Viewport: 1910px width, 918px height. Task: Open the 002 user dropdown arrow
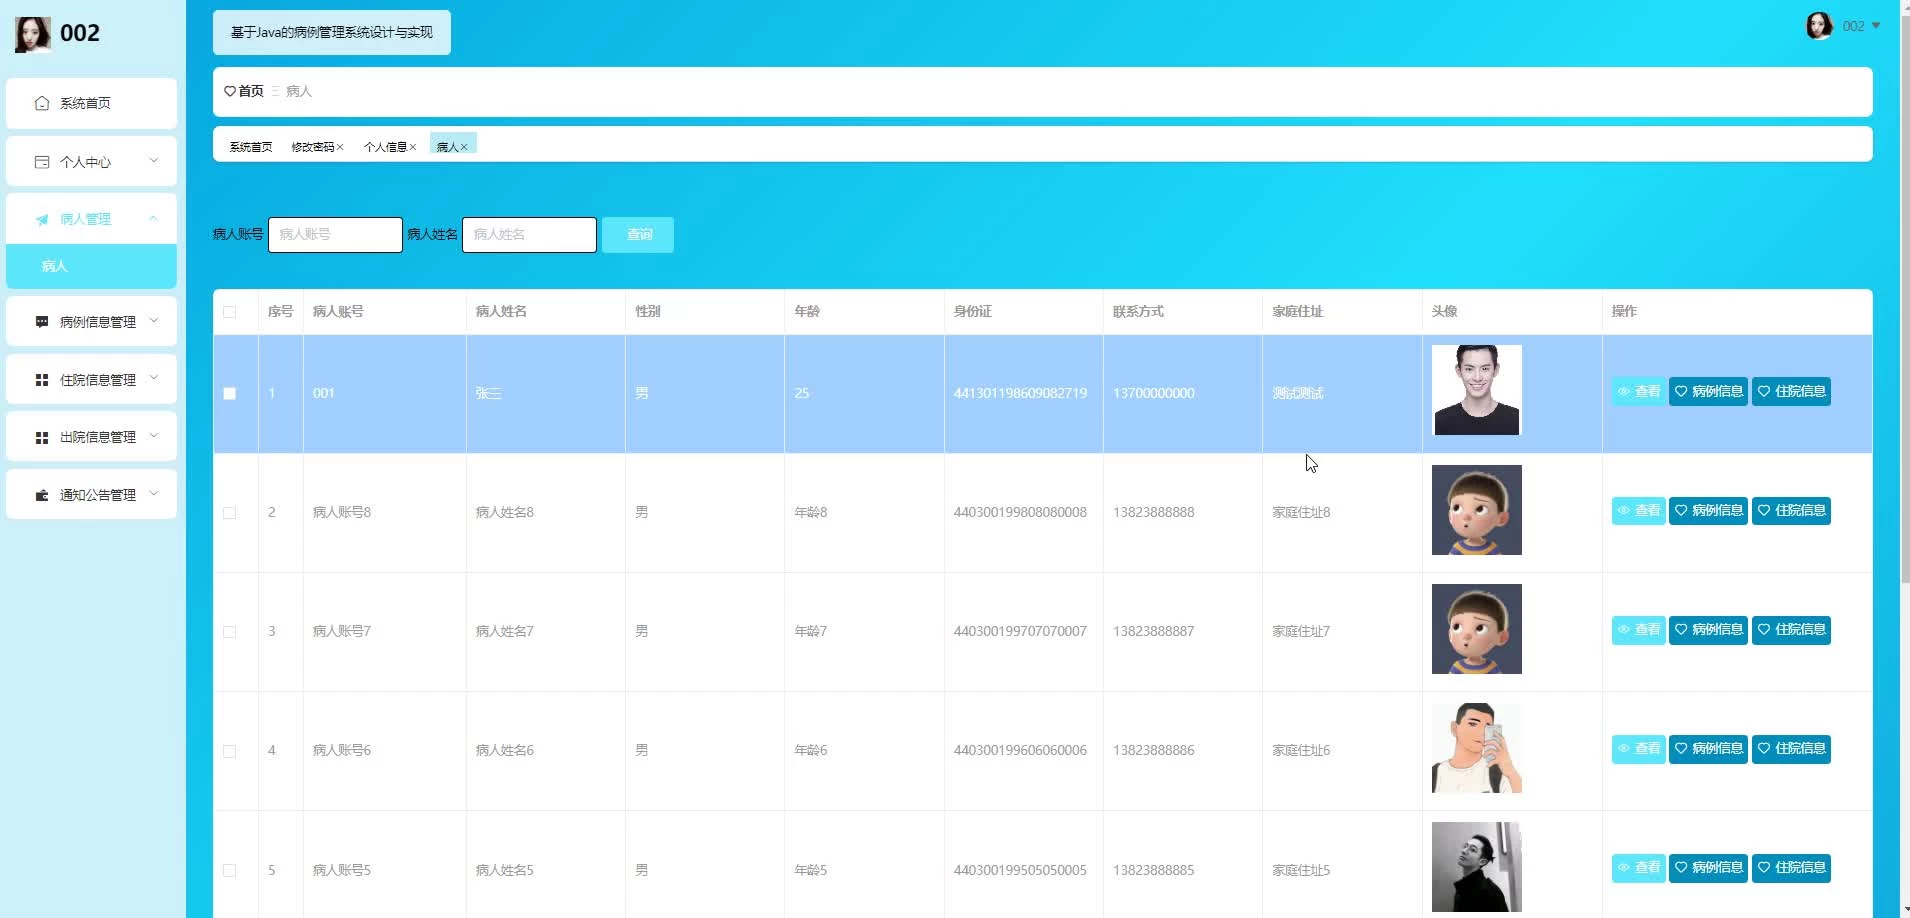coord(1876,26)
